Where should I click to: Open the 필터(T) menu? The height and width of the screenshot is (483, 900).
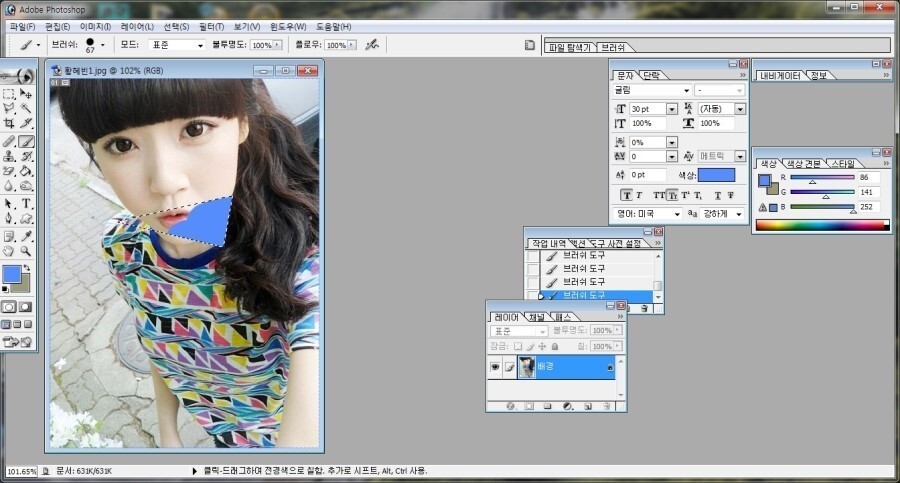211,26
